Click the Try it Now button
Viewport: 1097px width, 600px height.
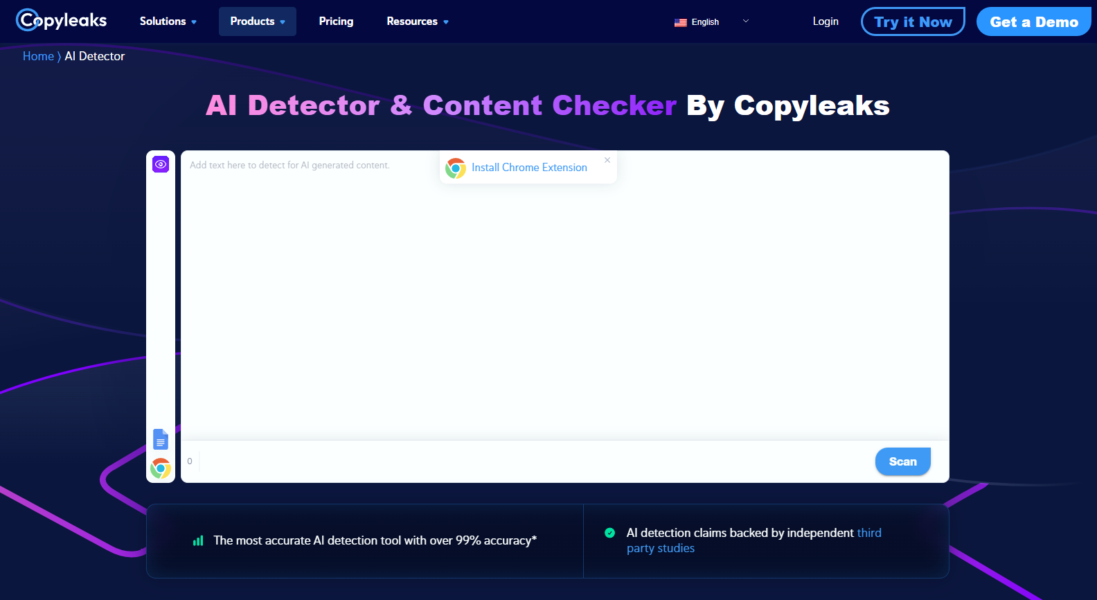(912, 20)
